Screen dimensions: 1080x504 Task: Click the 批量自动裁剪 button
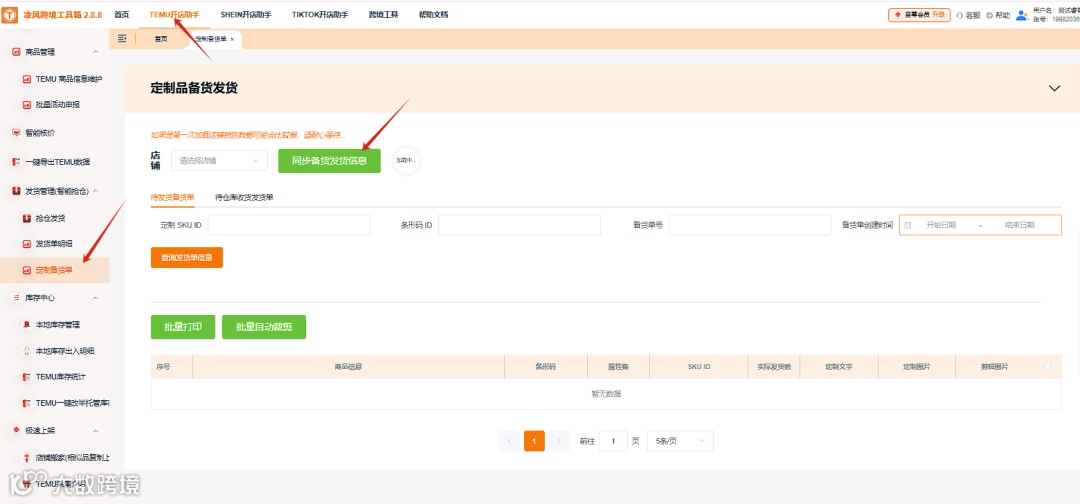click(x=264, y=327)
